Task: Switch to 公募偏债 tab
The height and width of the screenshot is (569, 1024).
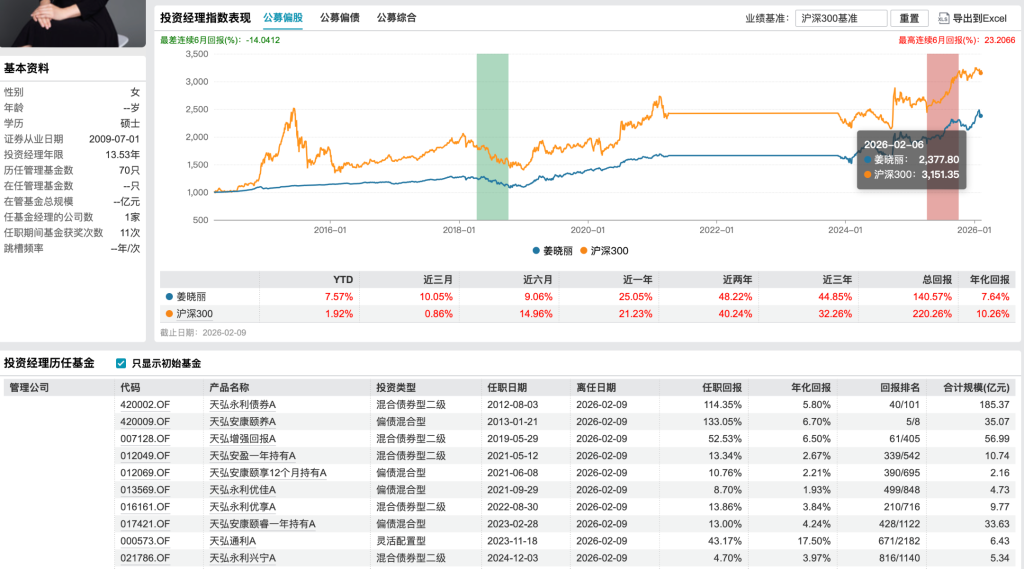Action: (340, 18)
